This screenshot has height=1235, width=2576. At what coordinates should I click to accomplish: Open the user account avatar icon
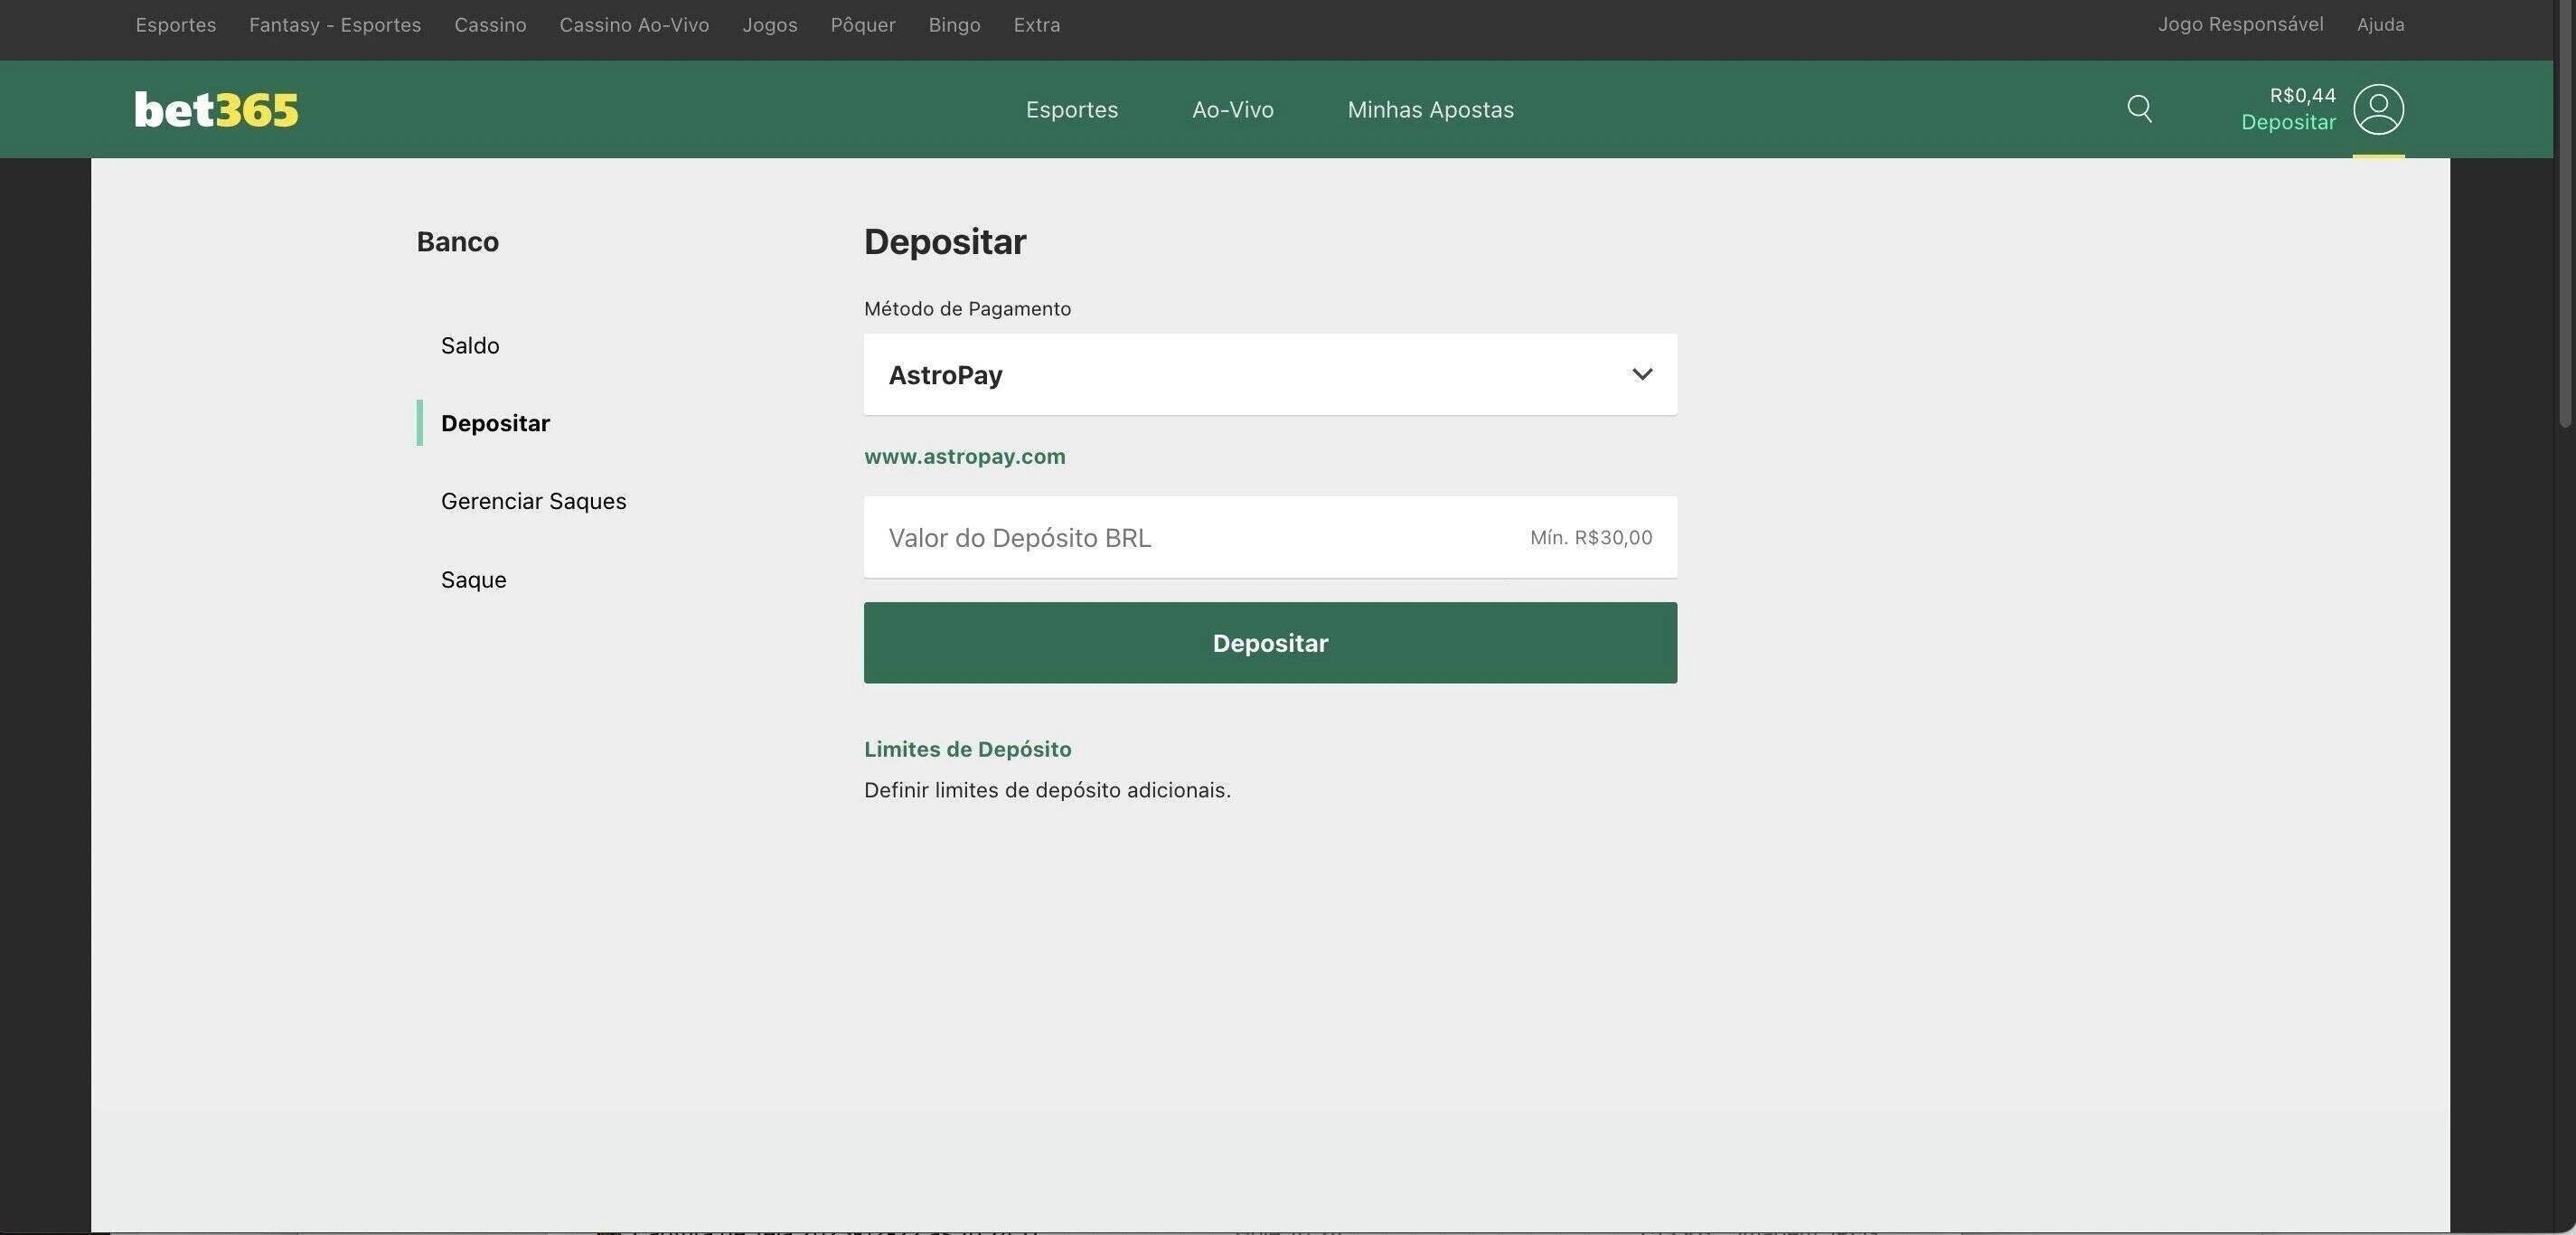2378,109
